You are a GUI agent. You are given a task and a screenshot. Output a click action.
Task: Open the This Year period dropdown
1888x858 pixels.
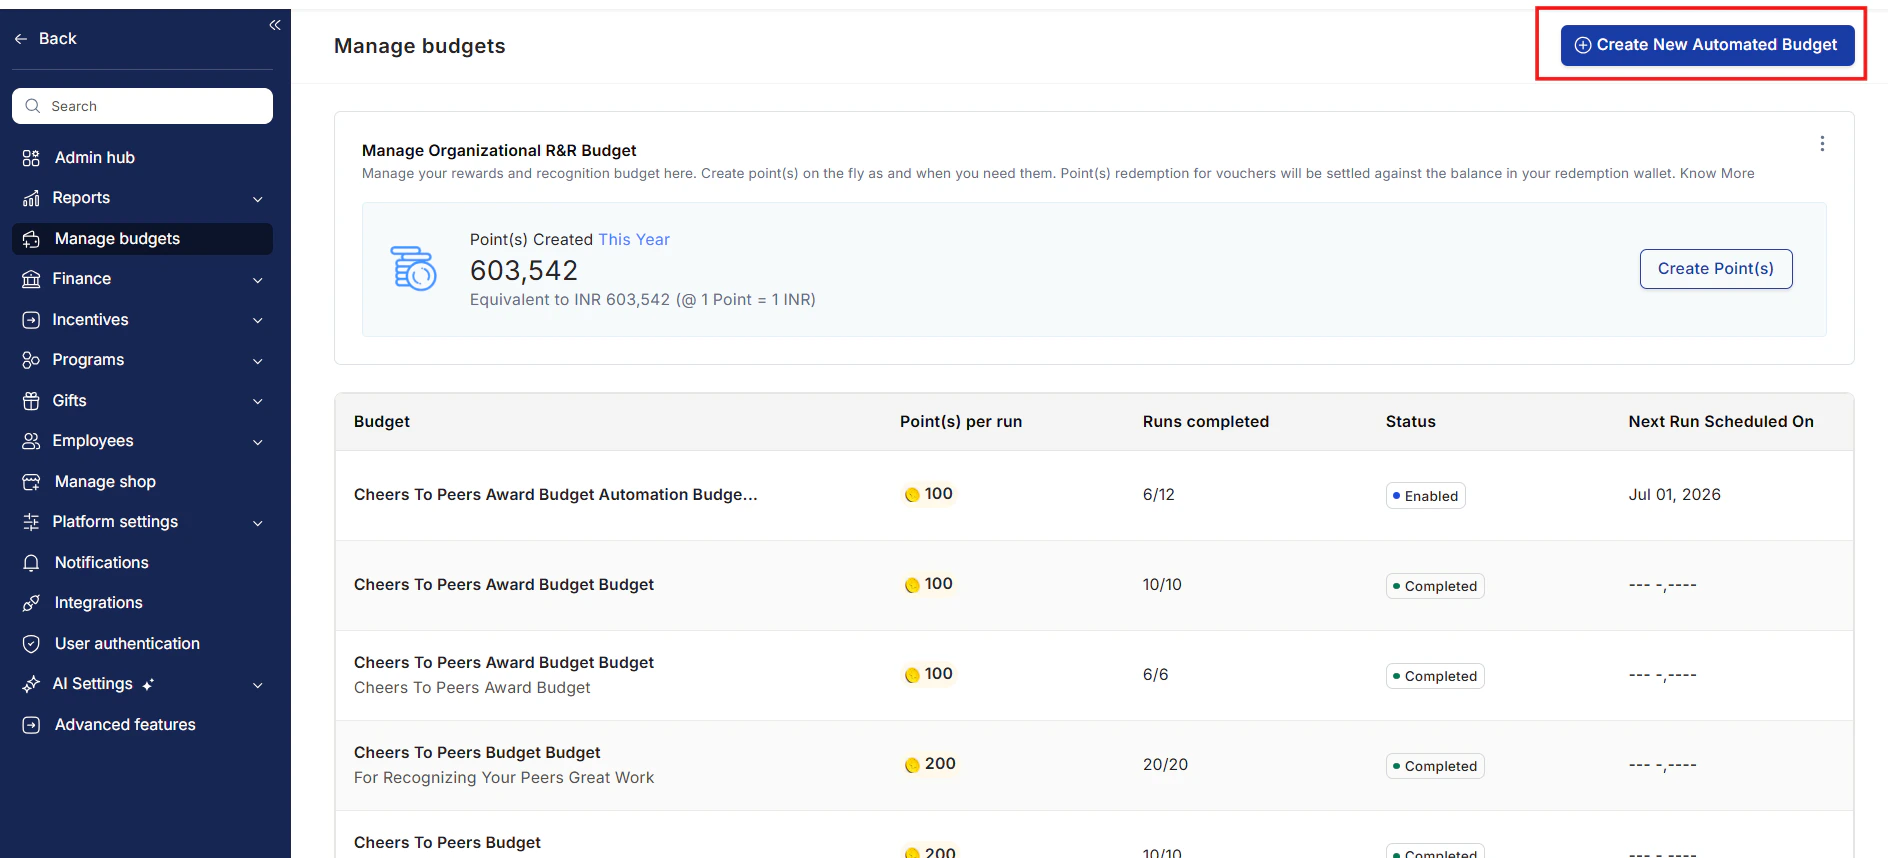pos(634,240)
